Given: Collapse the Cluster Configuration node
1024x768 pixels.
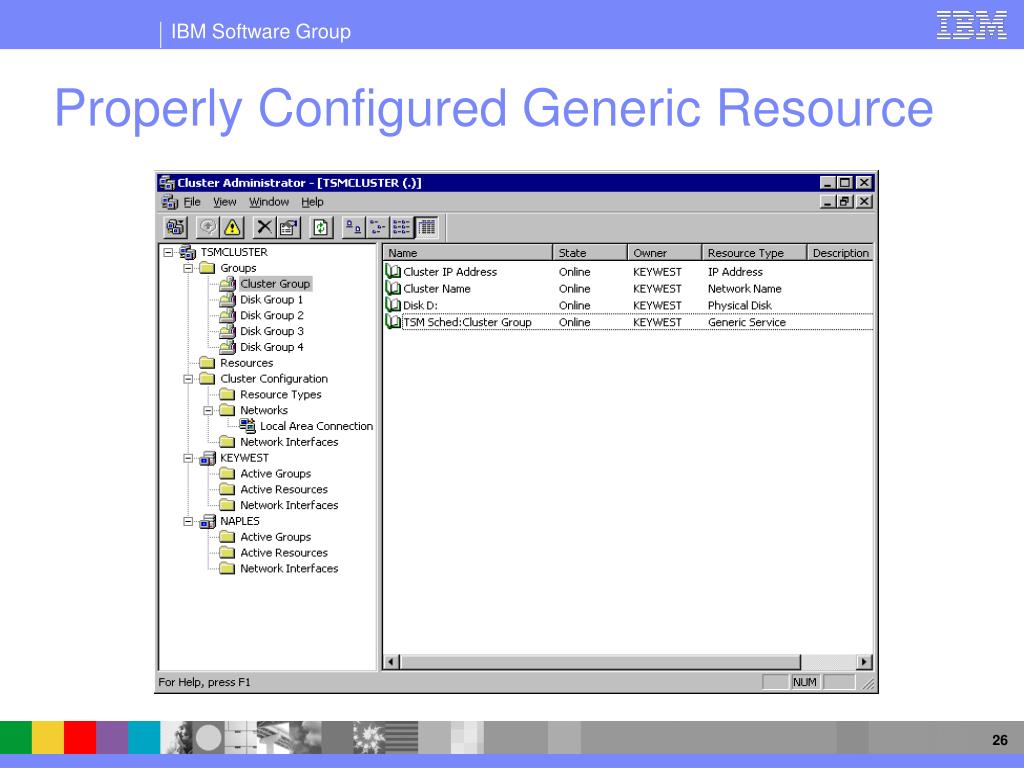Looking at the screenshot, I should [188, 379].
